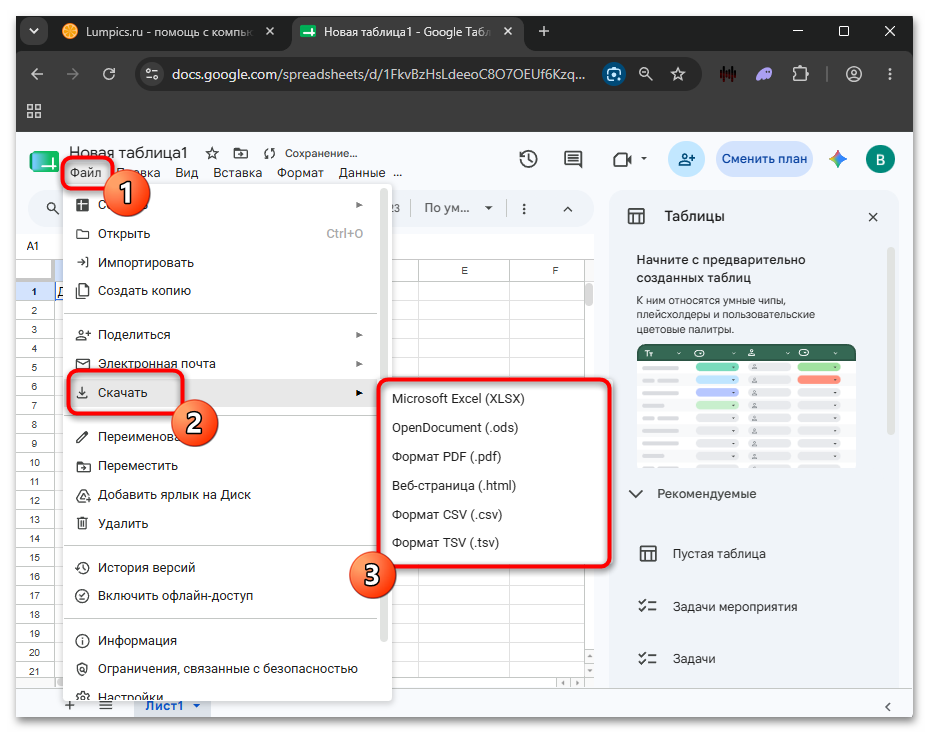Bookmark this page with the star icon

pos(678,74)
